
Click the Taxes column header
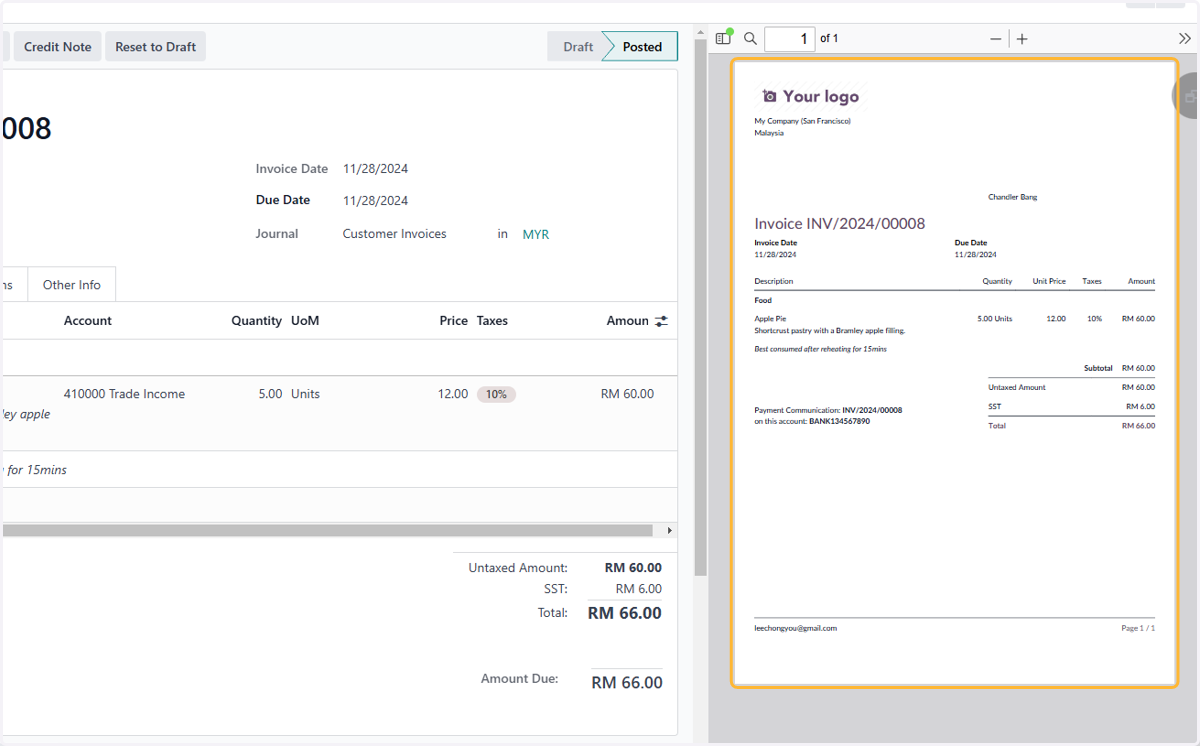[492, 321]
